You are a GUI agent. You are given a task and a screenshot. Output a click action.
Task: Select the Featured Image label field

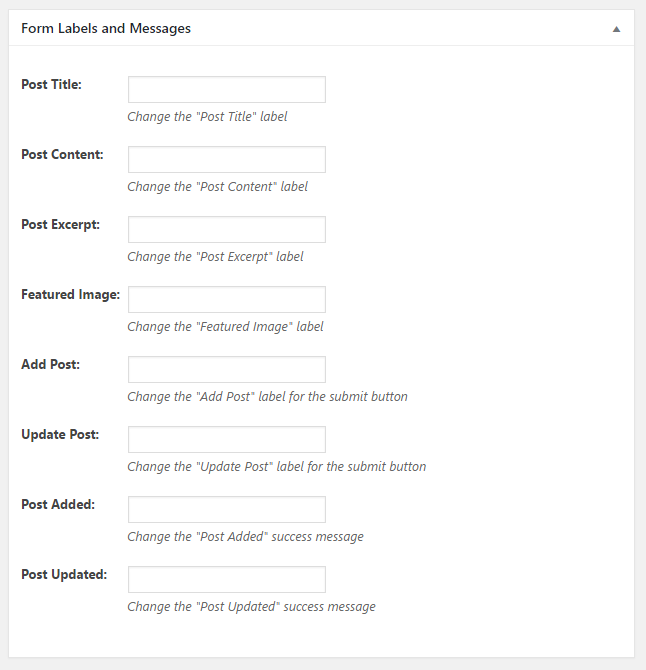[227, 299]
